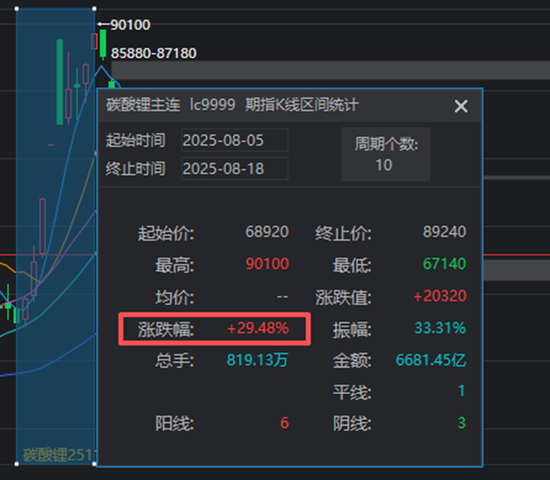
Task: Select the starting price value 68920
Action: 267,232
